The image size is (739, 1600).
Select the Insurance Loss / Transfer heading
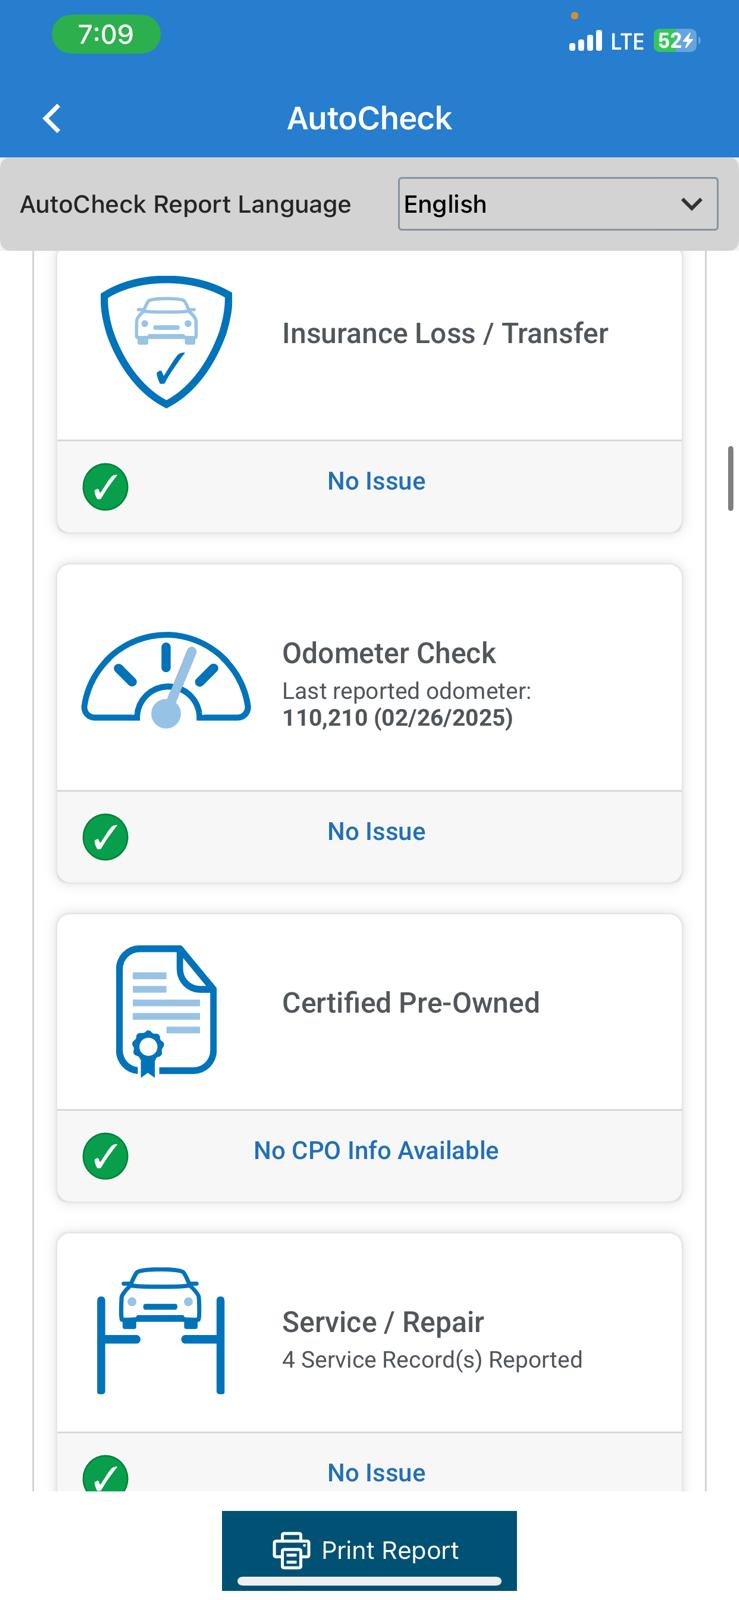[x=445, y=333]
